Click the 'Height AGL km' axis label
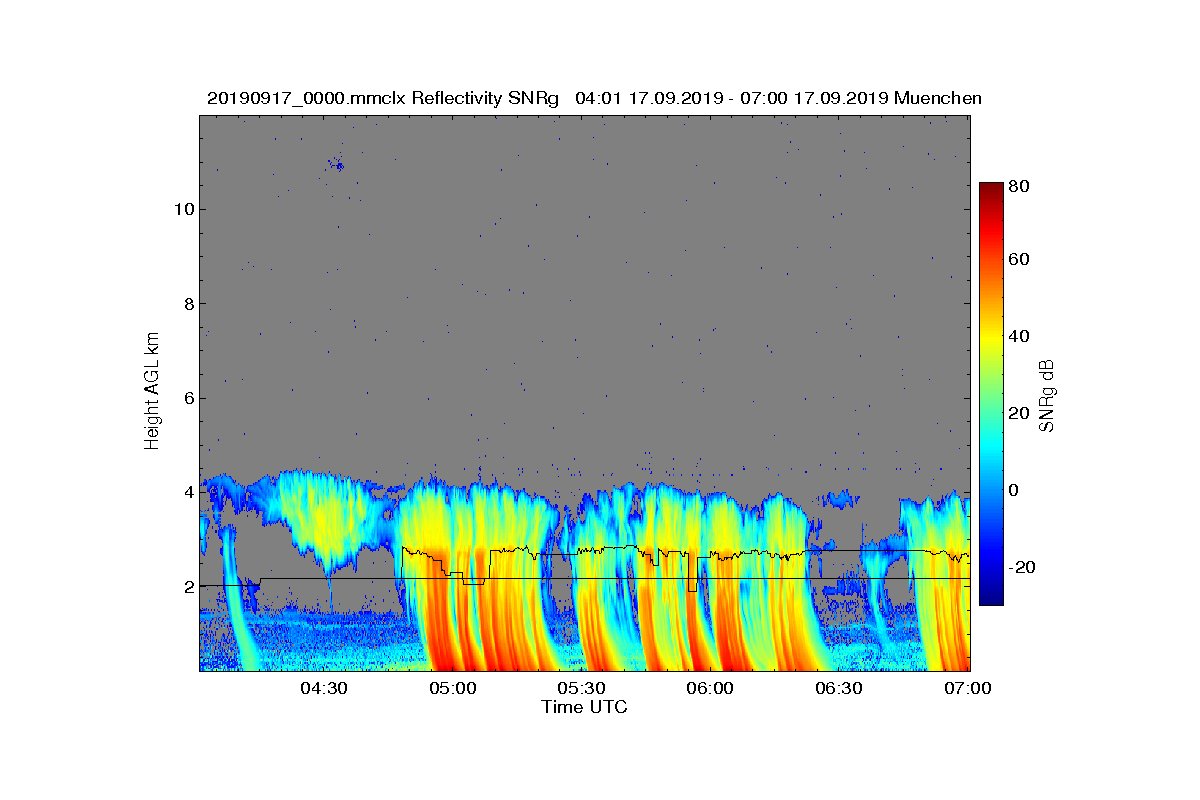1200x800 pixels. 152,393
